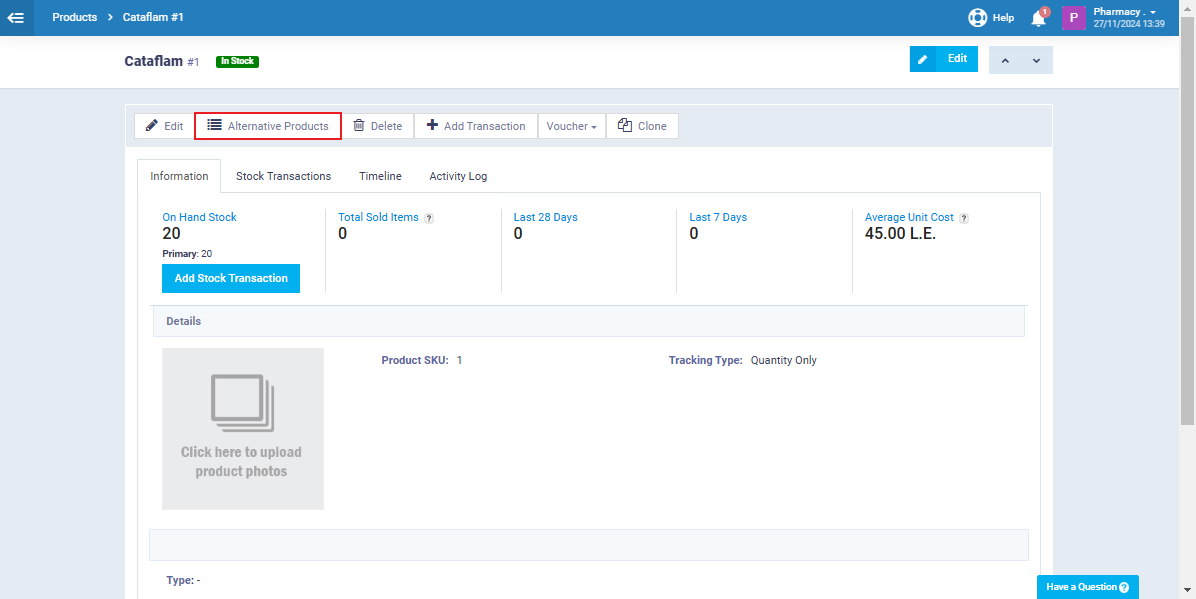Click the Type: - field text
This screenshot has height=599, width=1196.
183,581
